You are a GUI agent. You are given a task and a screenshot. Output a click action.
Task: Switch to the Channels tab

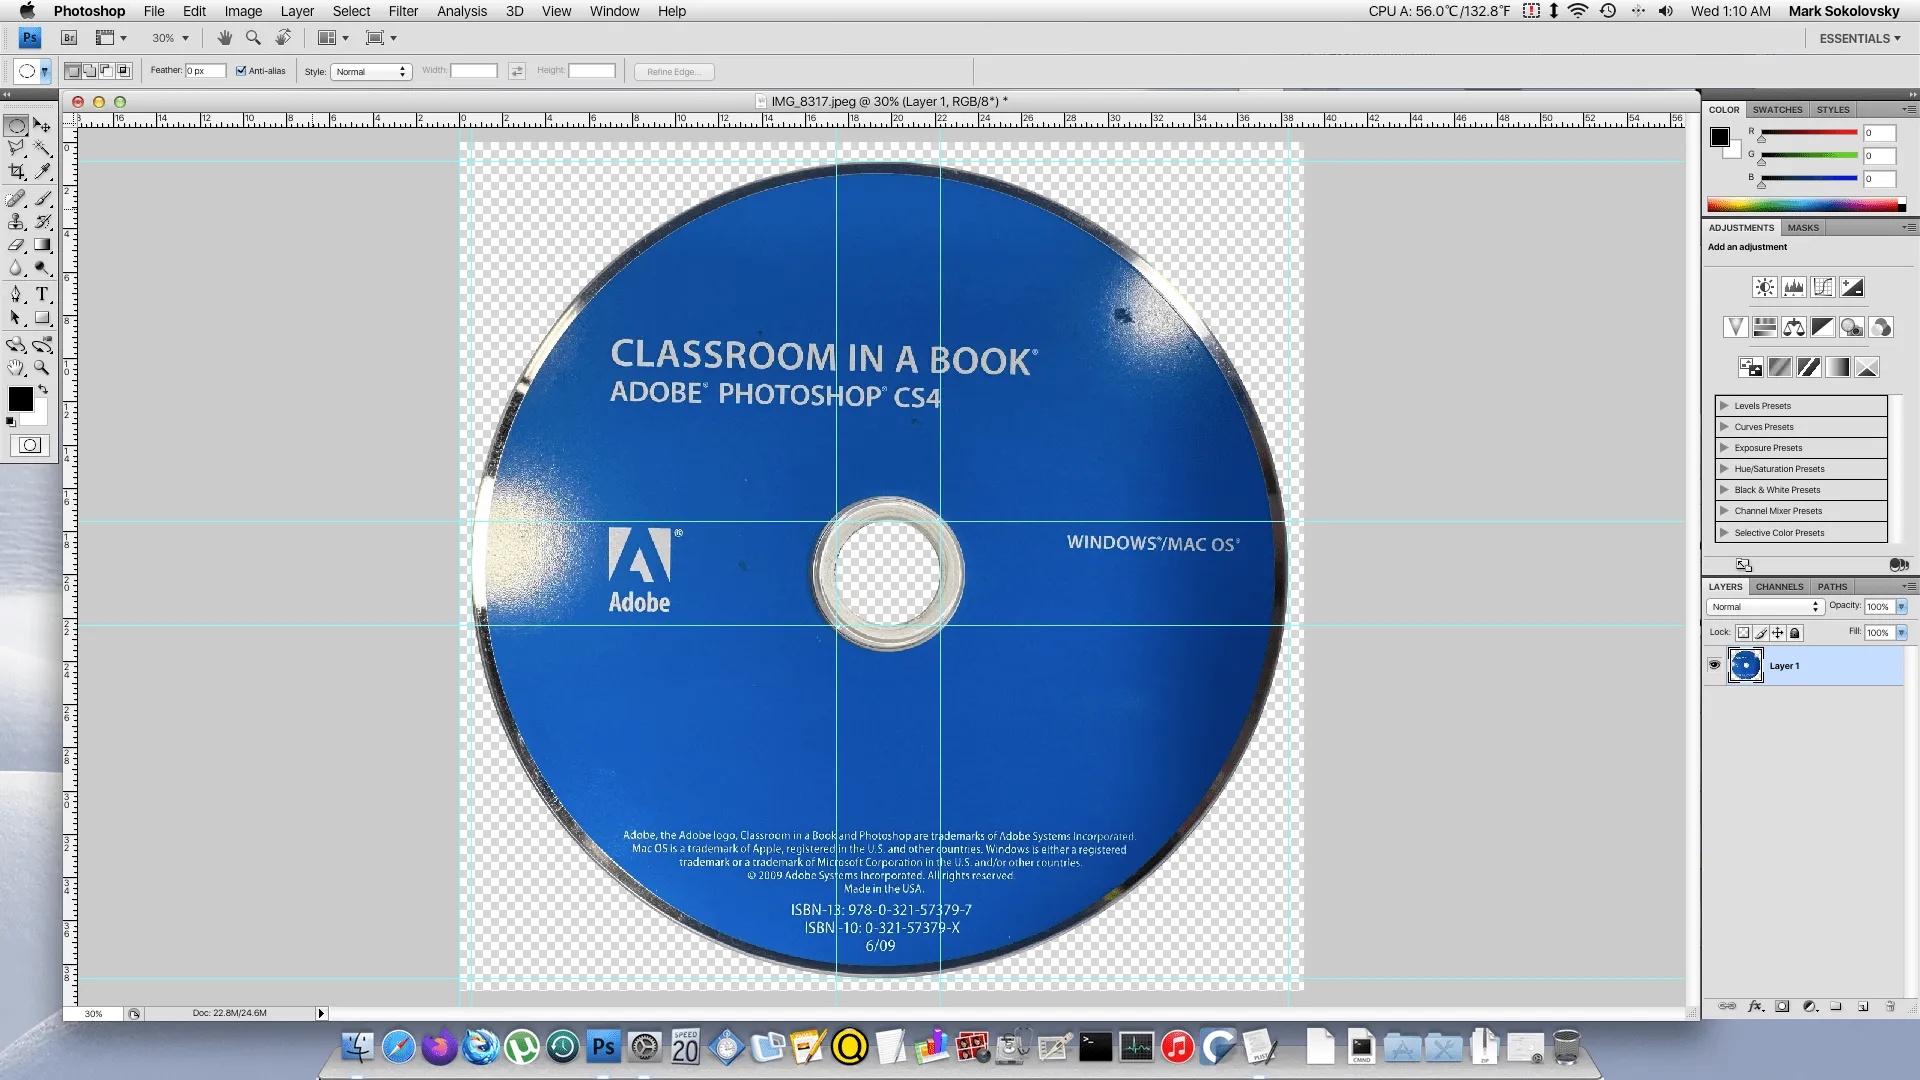1779,587
